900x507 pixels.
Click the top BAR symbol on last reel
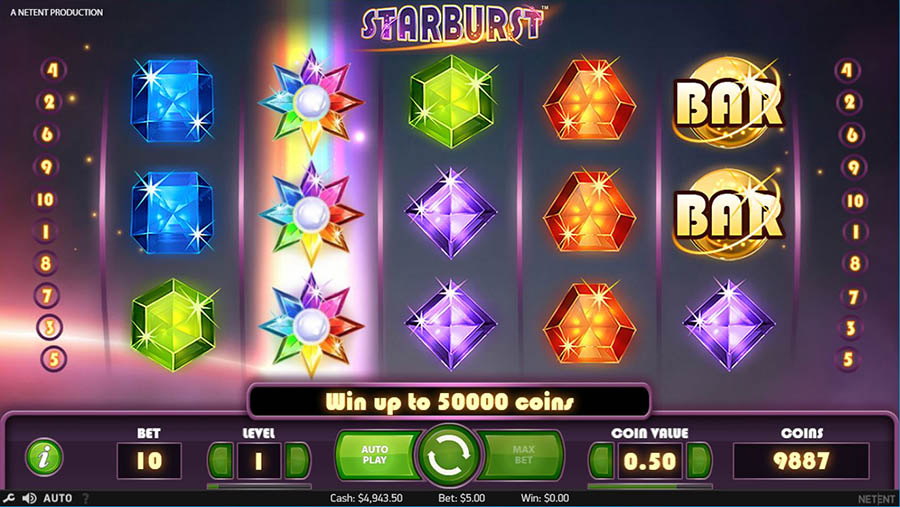tap(728, 103)
